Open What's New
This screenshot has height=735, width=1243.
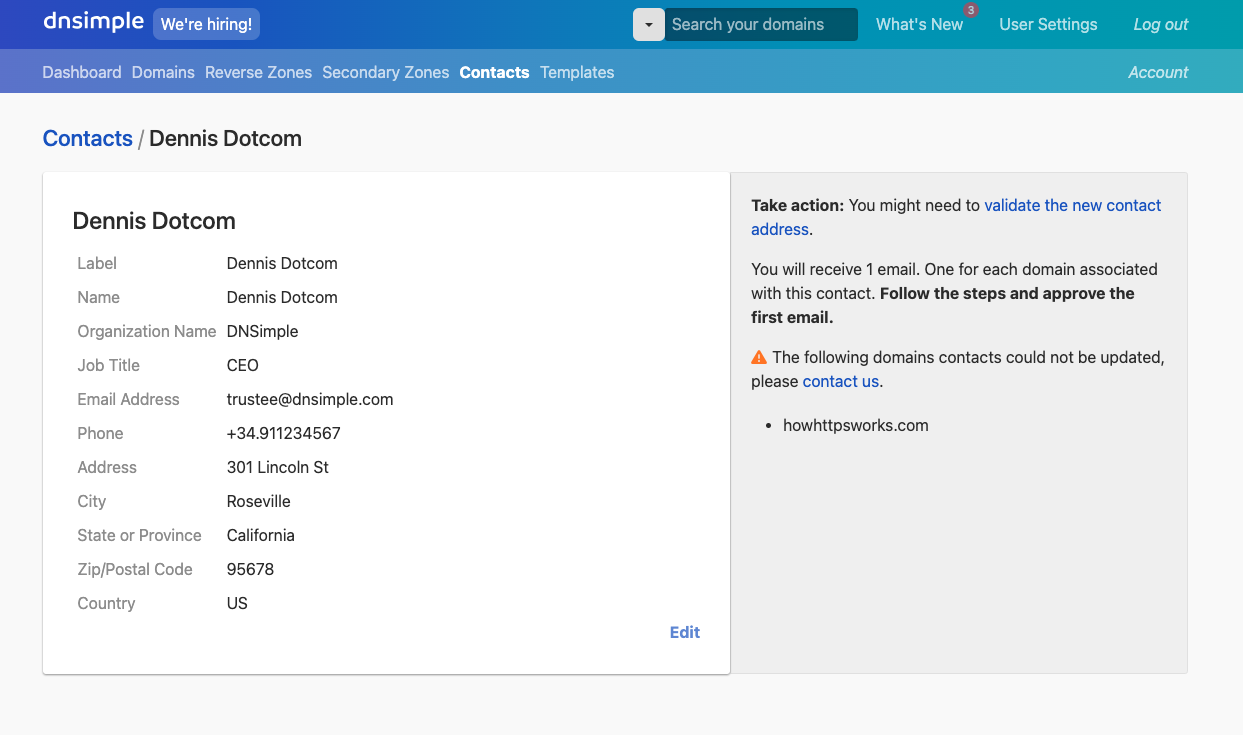point(918,25)
